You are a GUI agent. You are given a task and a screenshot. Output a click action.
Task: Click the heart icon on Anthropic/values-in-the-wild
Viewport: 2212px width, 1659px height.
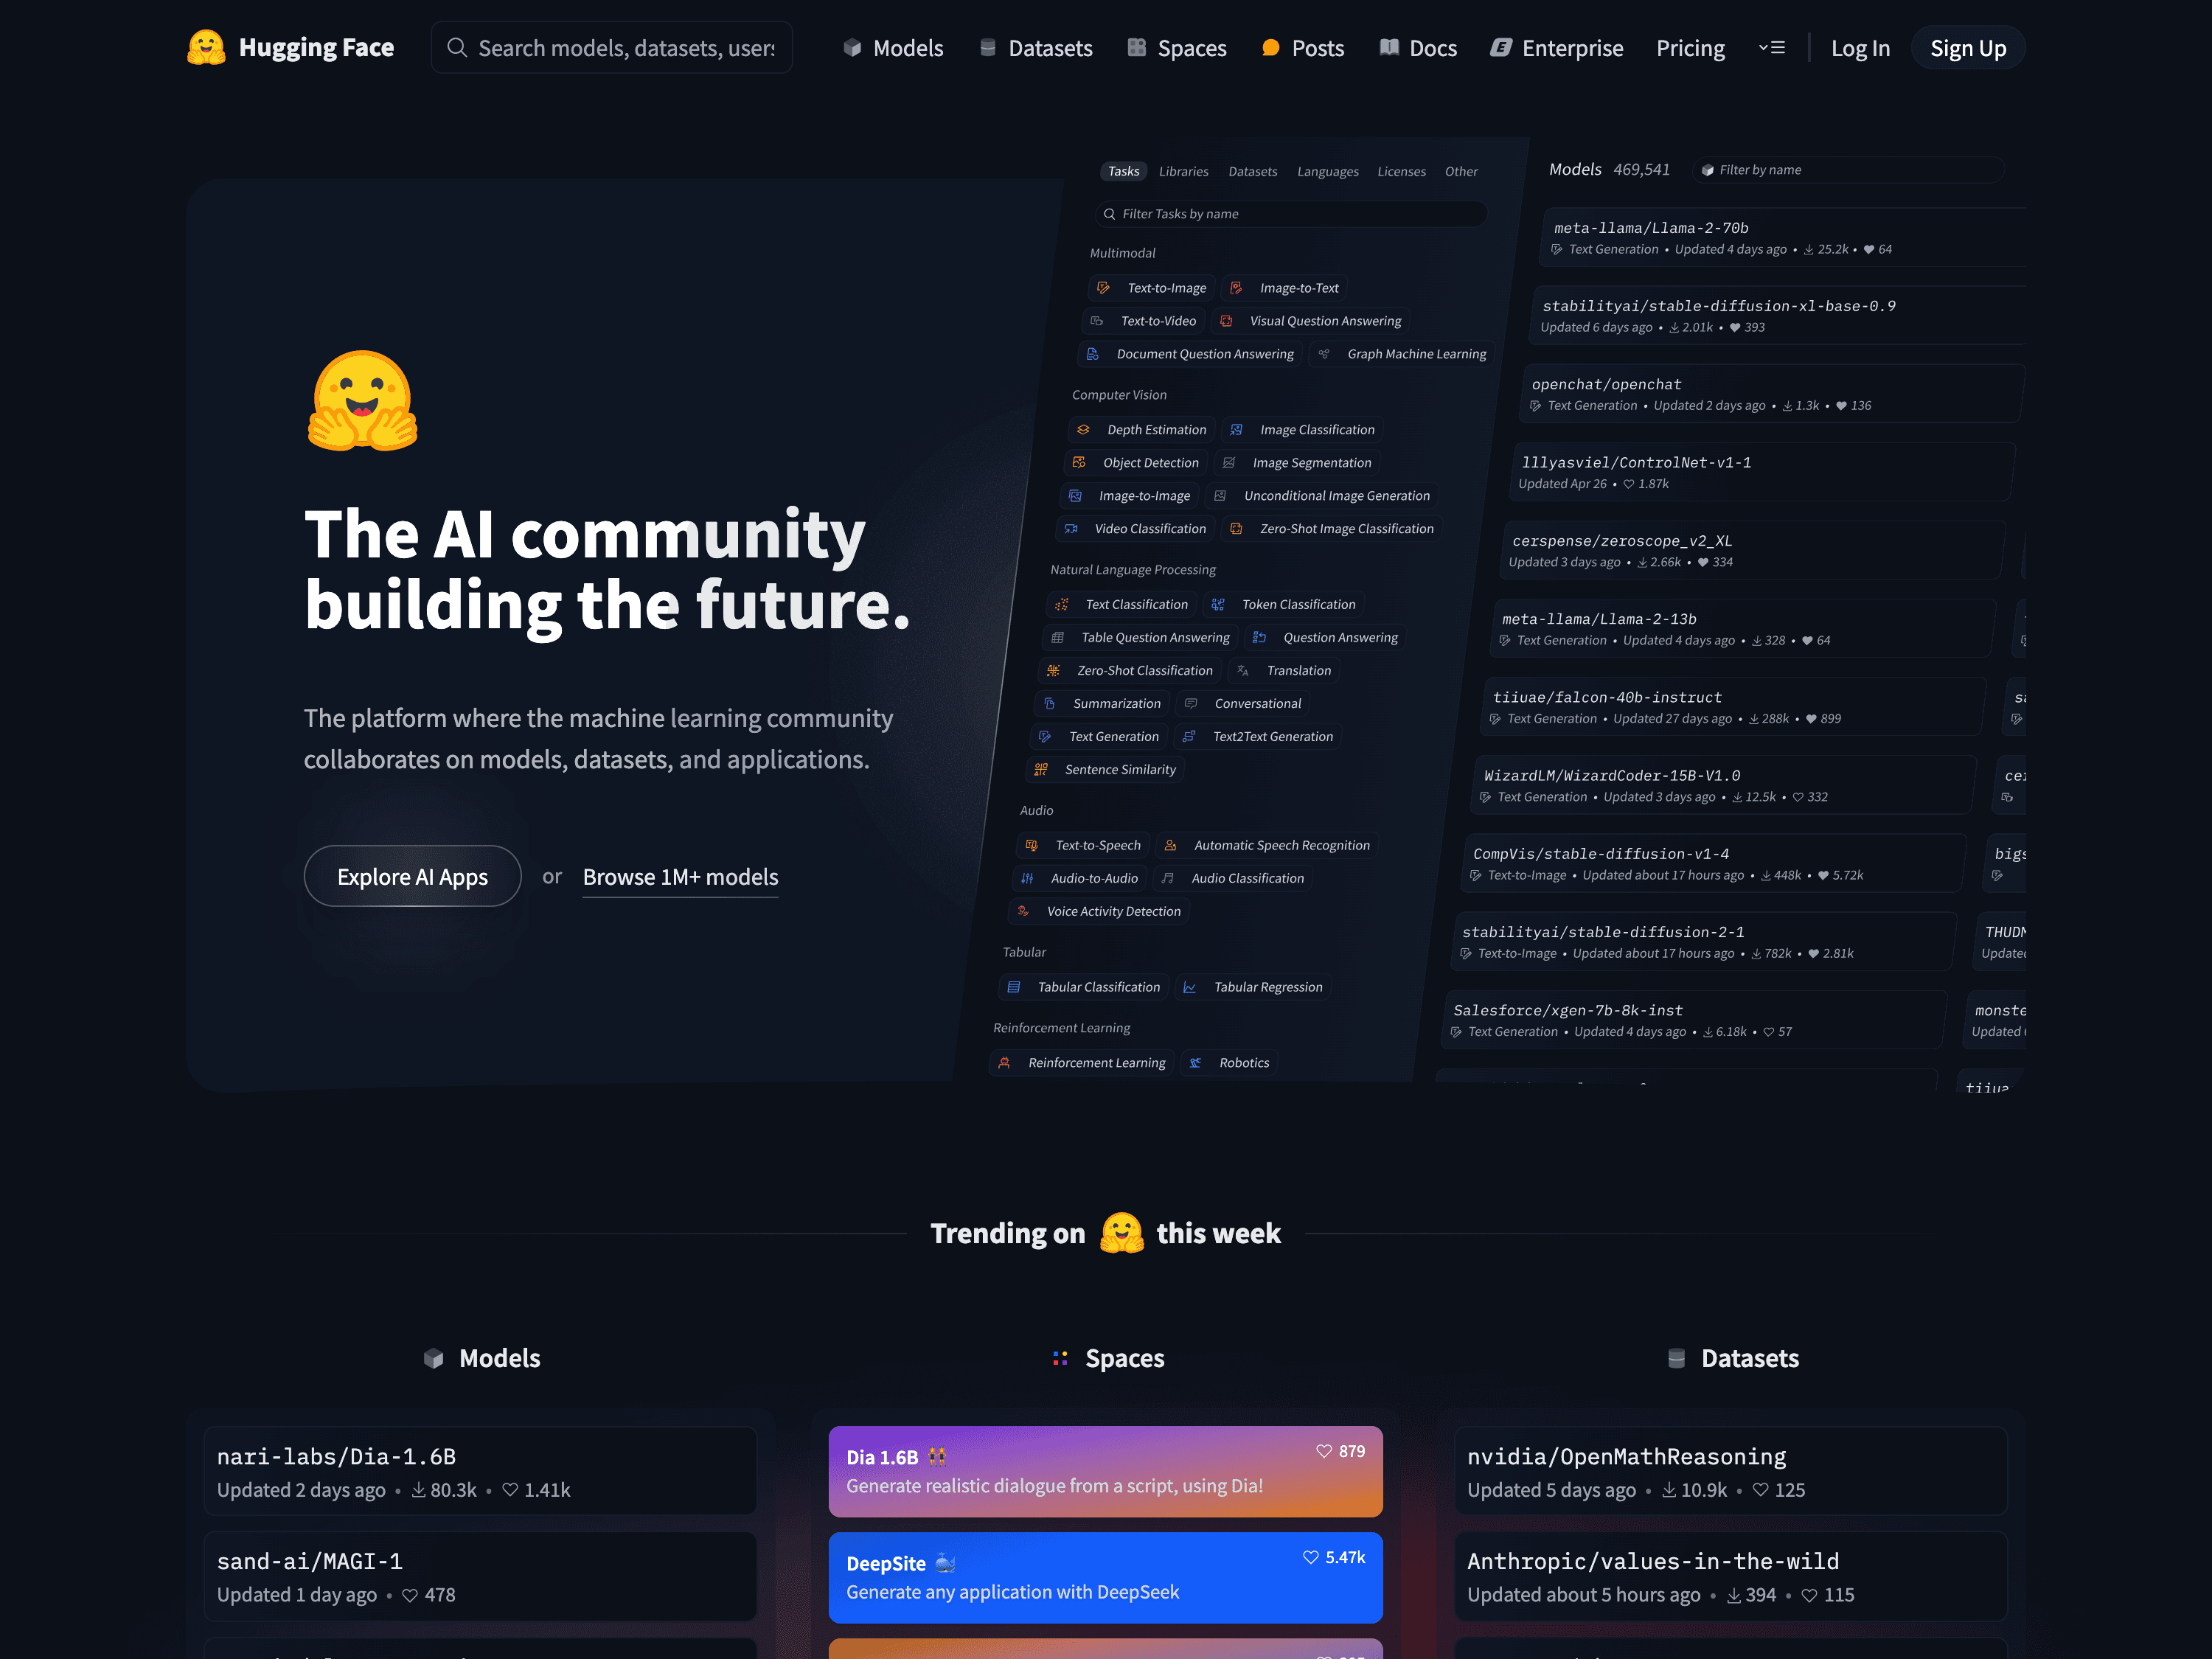pyautogui.click(x=1810, y=1595)
